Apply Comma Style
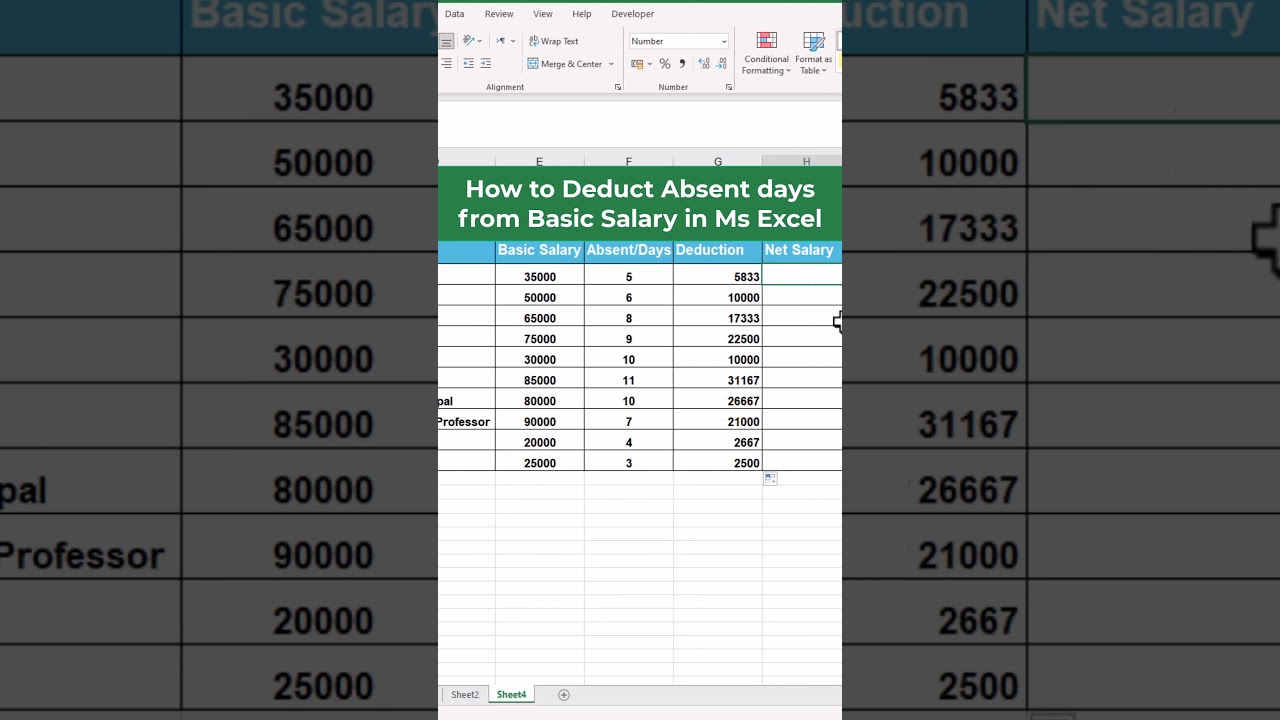 pyautogui.click(x=682, y=64)
